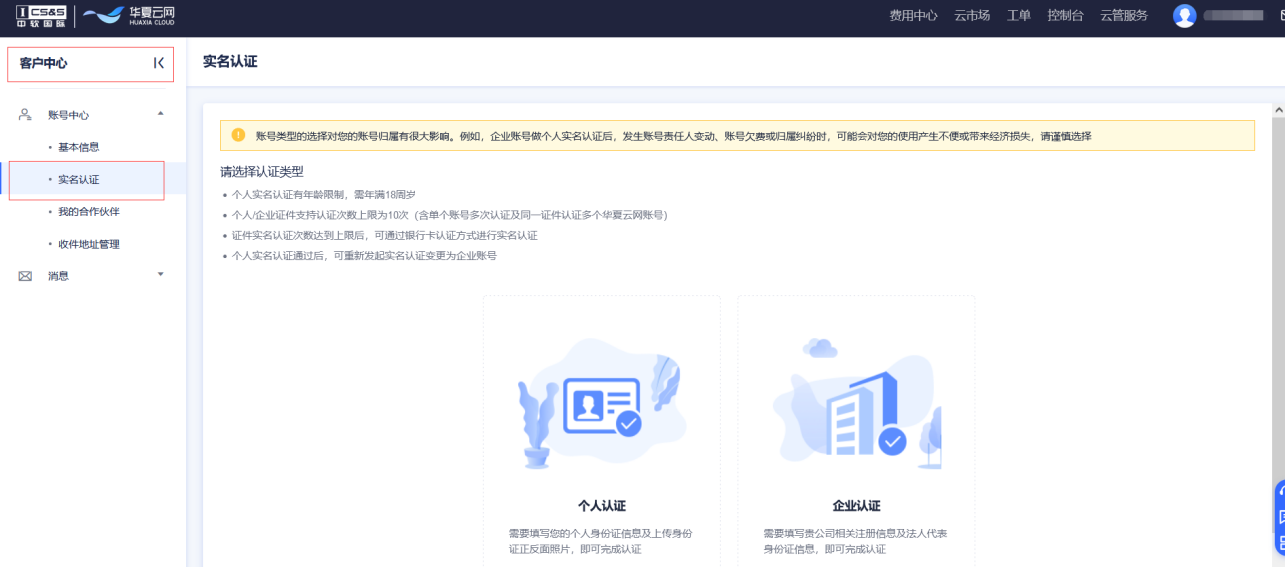Click 控制台 in the top header
1285x567 pixels.
(x=1065, y=16)
